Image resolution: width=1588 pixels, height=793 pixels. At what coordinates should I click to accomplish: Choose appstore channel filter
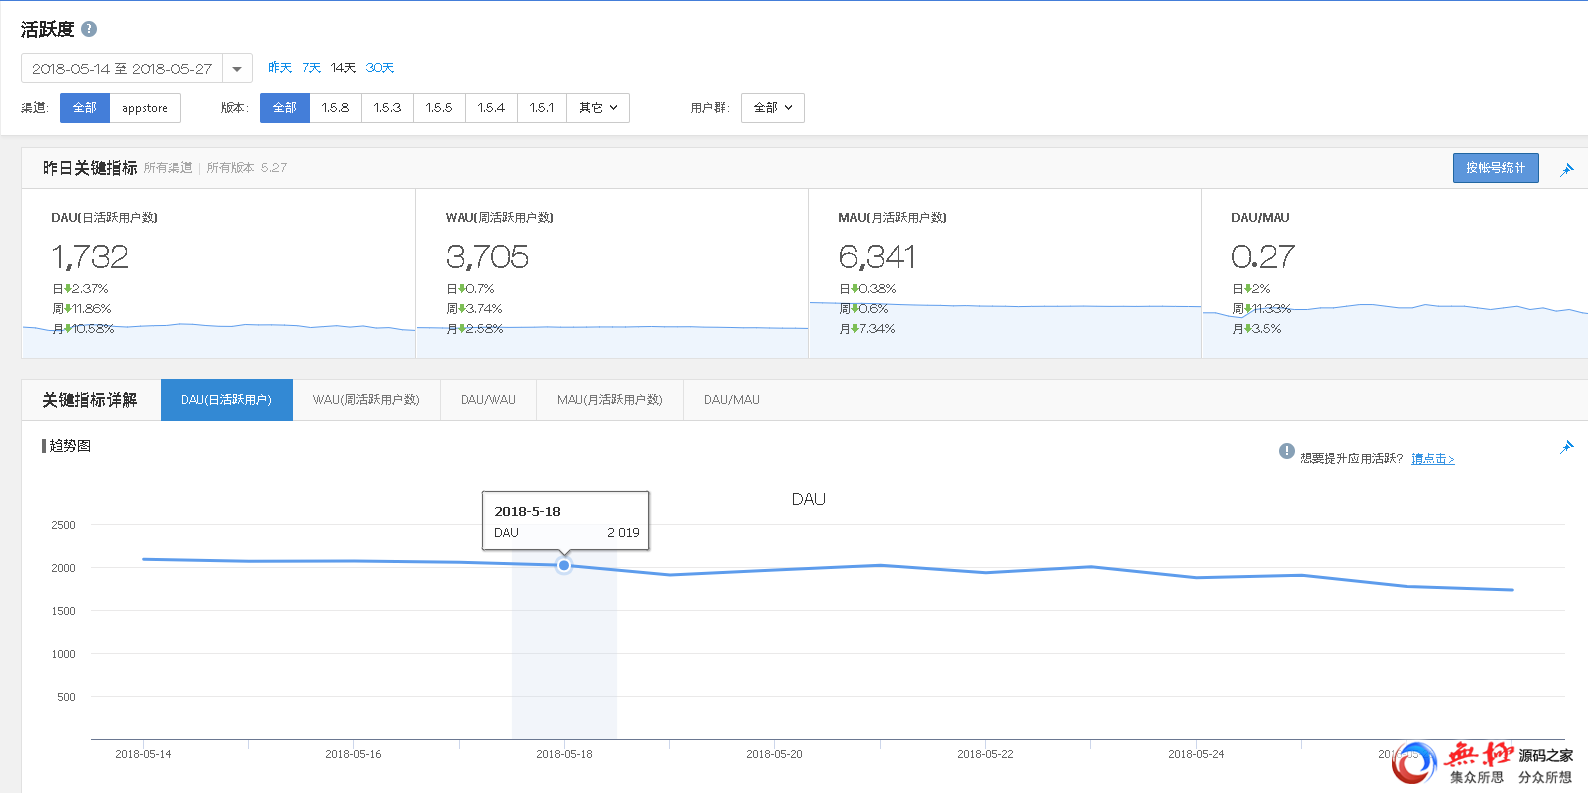click(145, 108)
